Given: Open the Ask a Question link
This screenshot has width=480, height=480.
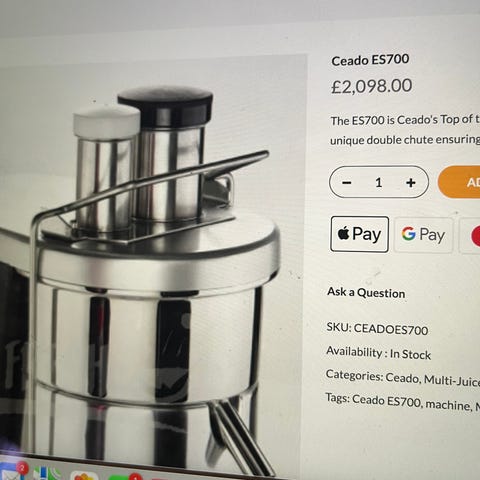Looking at the screenshot, I should tap(366, 293).
